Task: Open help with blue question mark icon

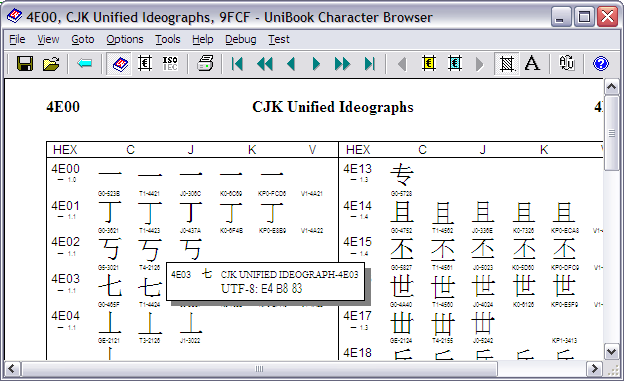Action: [601, 64]
